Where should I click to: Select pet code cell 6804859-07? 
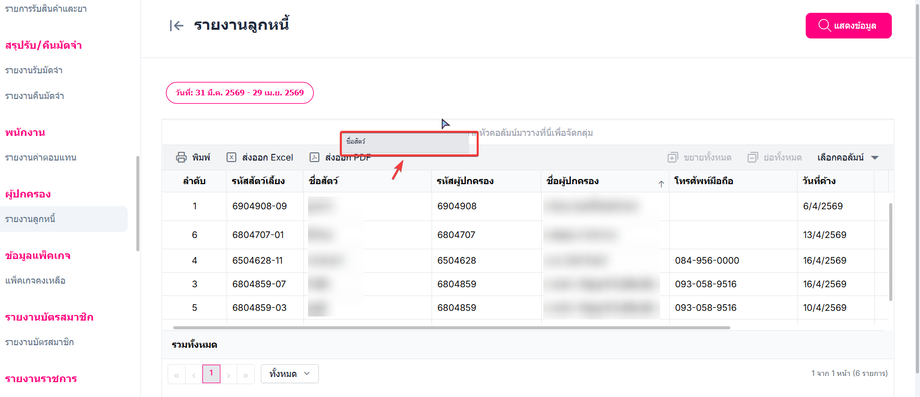click(265, 284)
